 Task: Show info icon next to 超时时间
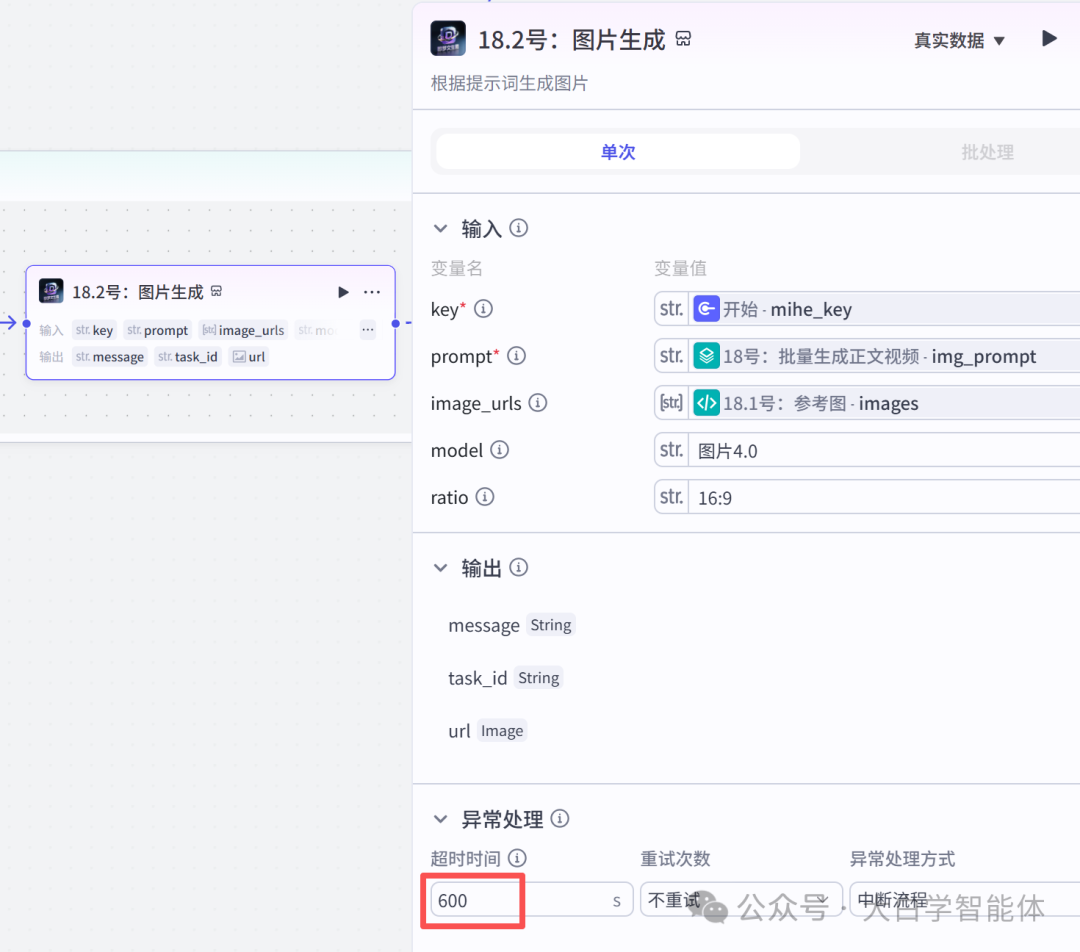pyautogui.click(x=517, y=858)
